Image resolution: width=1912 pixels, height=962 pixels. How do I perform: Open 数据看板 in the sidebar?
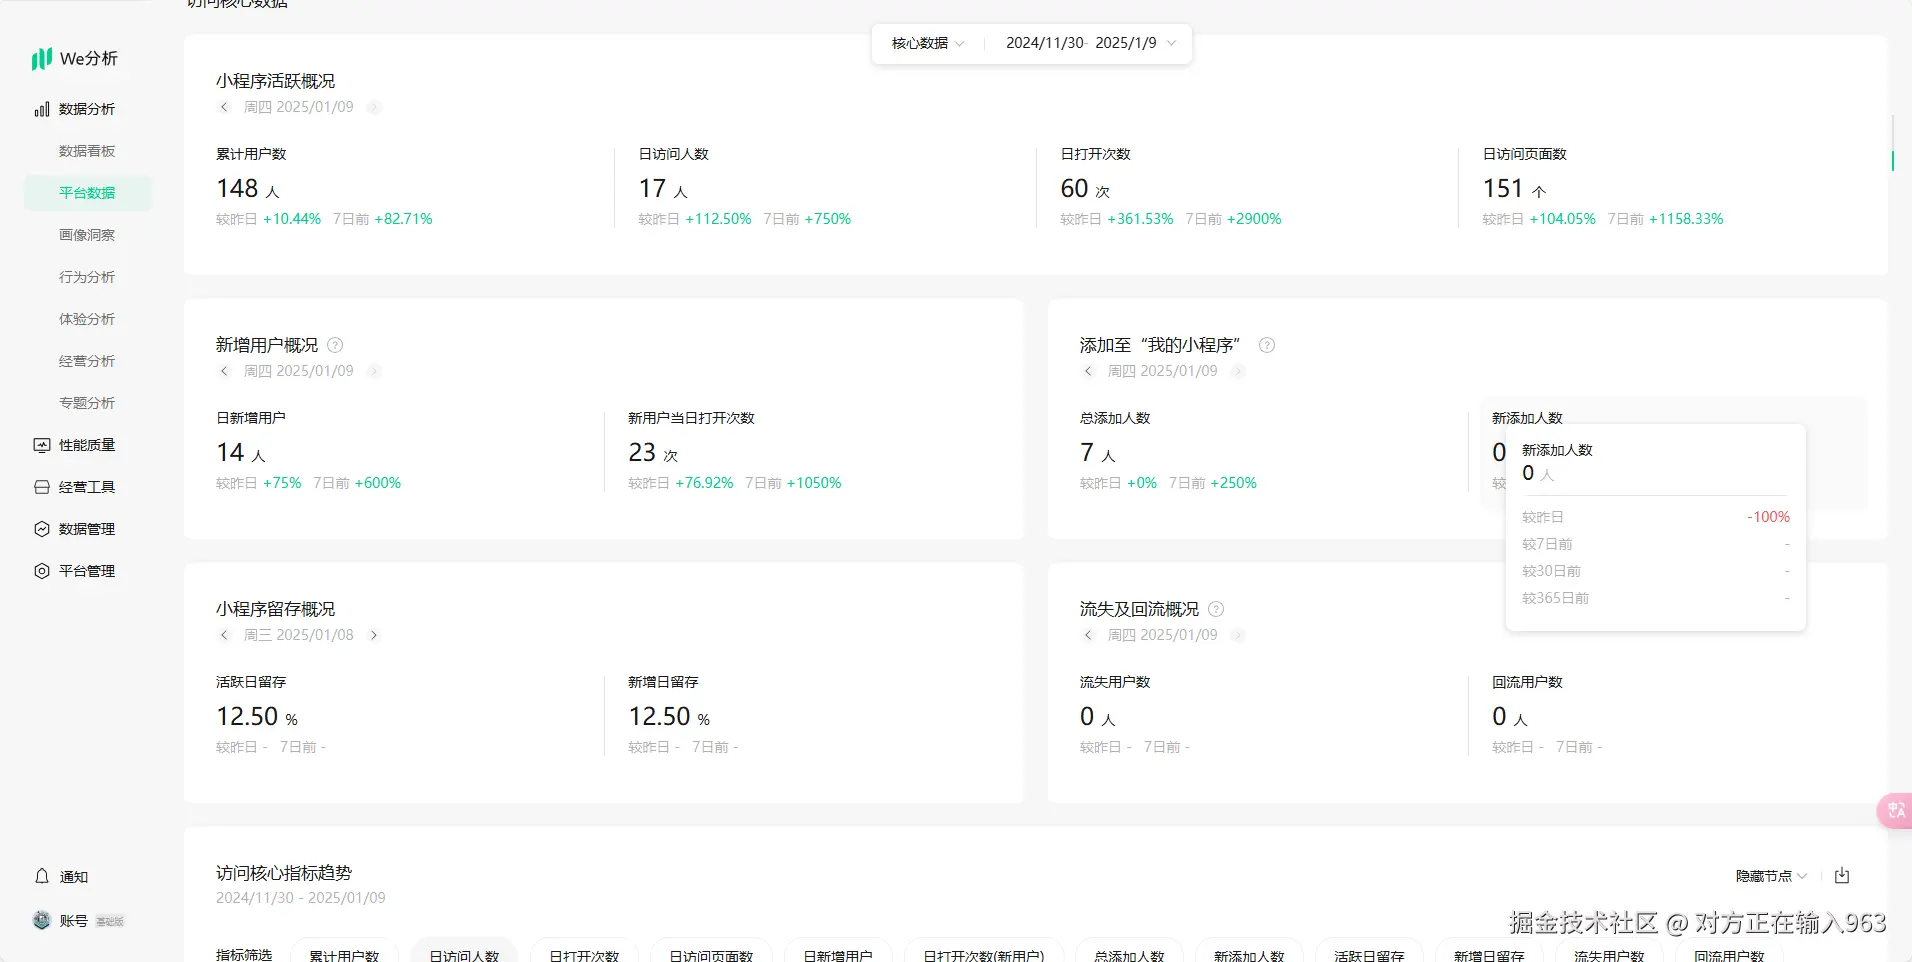tap(87, 151)
